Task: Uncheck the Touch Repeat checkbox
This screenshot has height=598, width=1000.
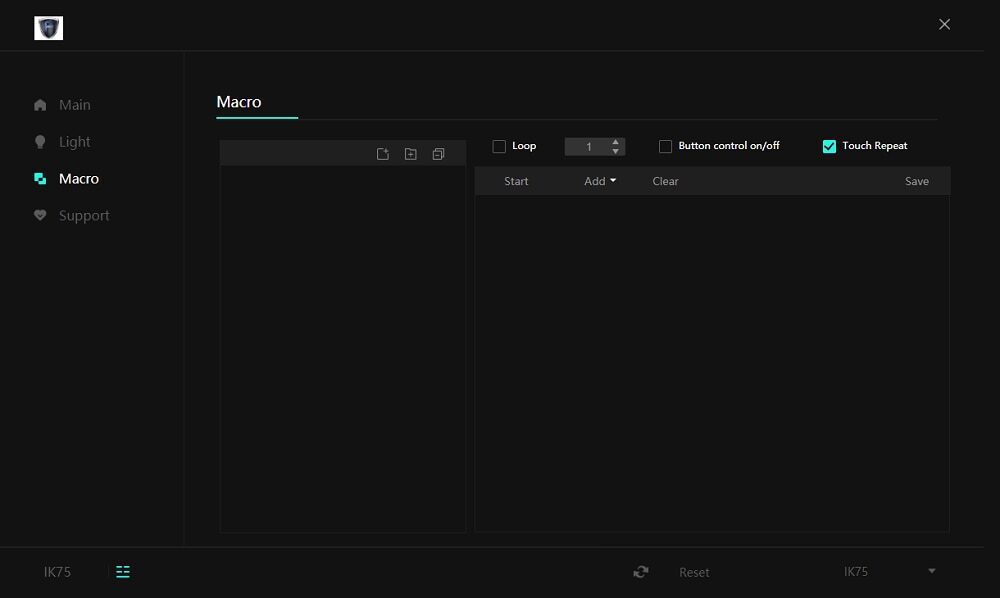Action: [829, 147]
